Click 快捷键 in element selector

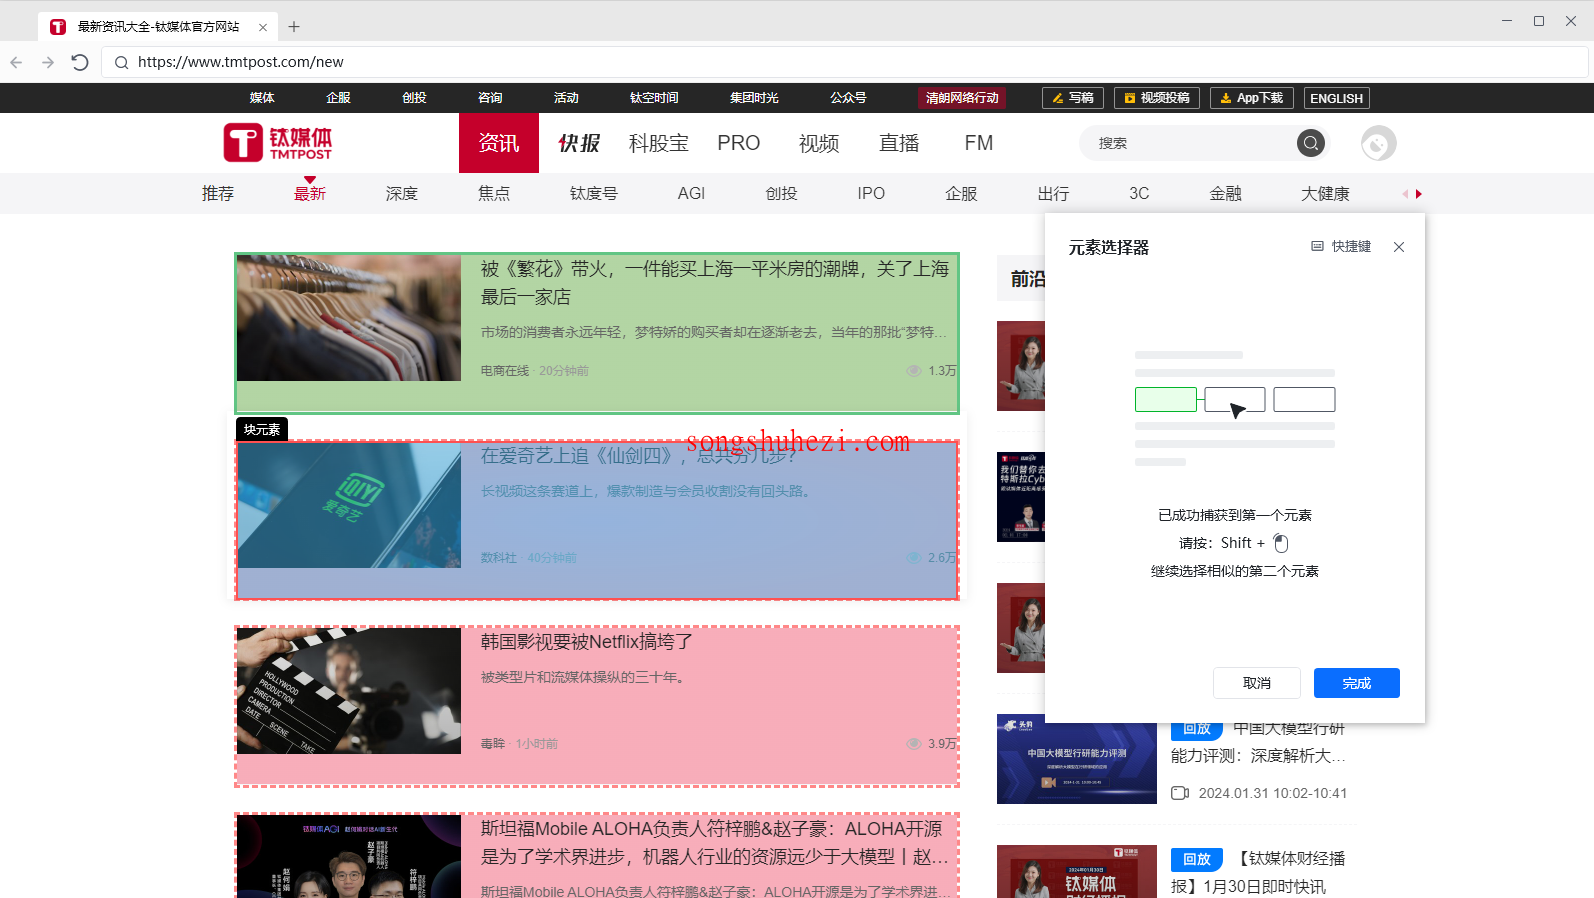tap(1341, 247)
